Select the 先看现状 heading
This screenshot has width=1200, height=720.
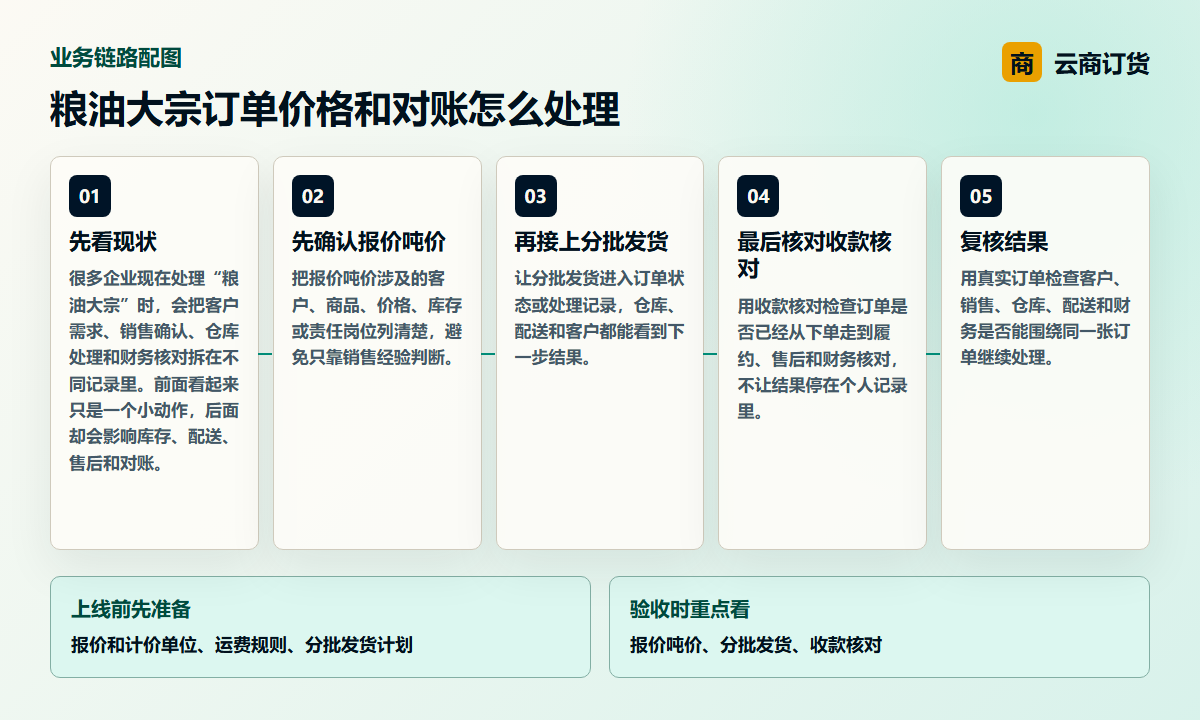113,242
